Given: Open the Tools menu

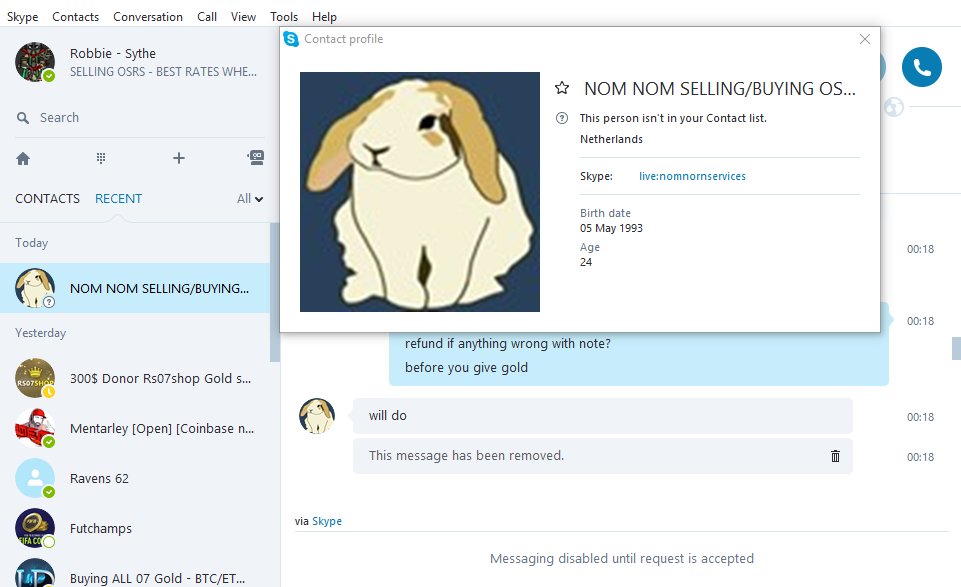Looking at the screenshot, I should click(x=284, y=17).
